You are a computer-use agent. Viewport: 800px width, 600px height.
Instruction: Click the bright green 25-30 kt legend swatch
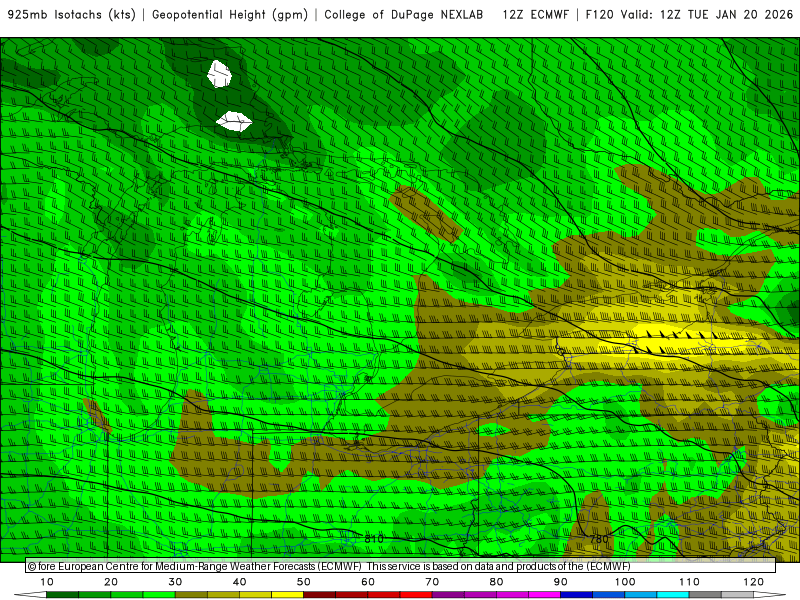pos(159,595)
